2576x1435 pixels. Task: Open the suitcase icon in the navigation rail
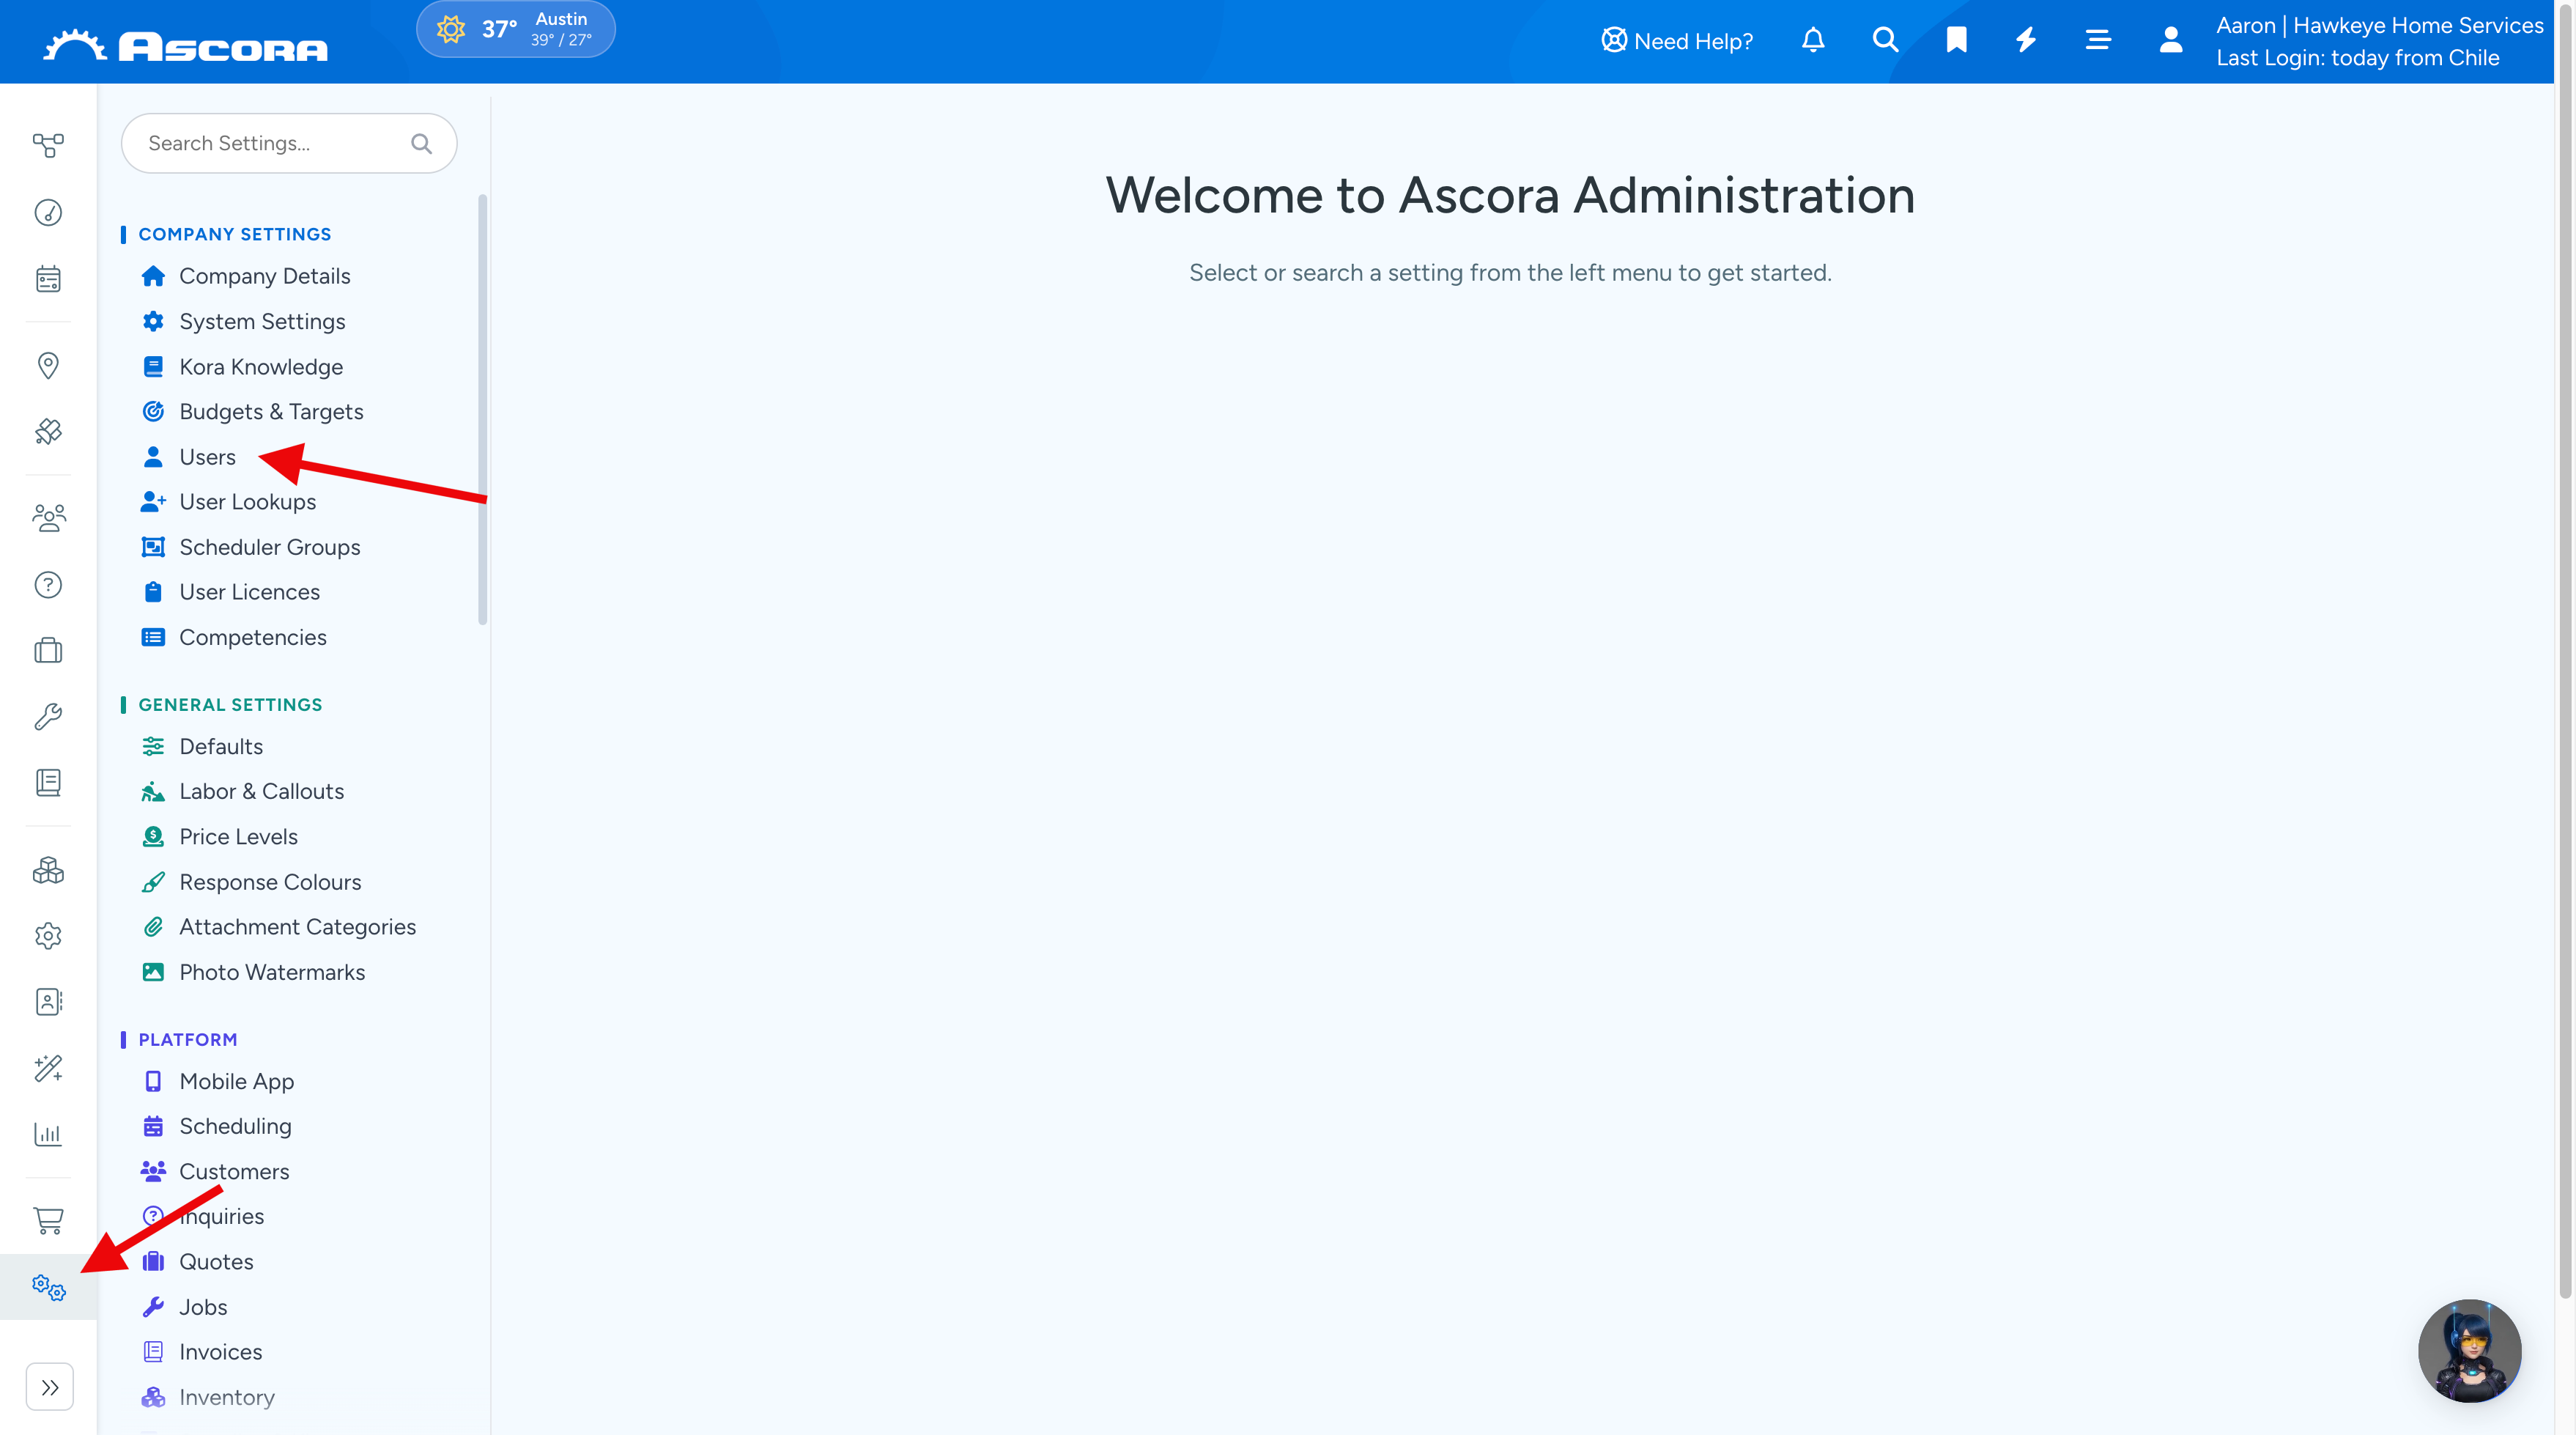click(x=48, y=651)
